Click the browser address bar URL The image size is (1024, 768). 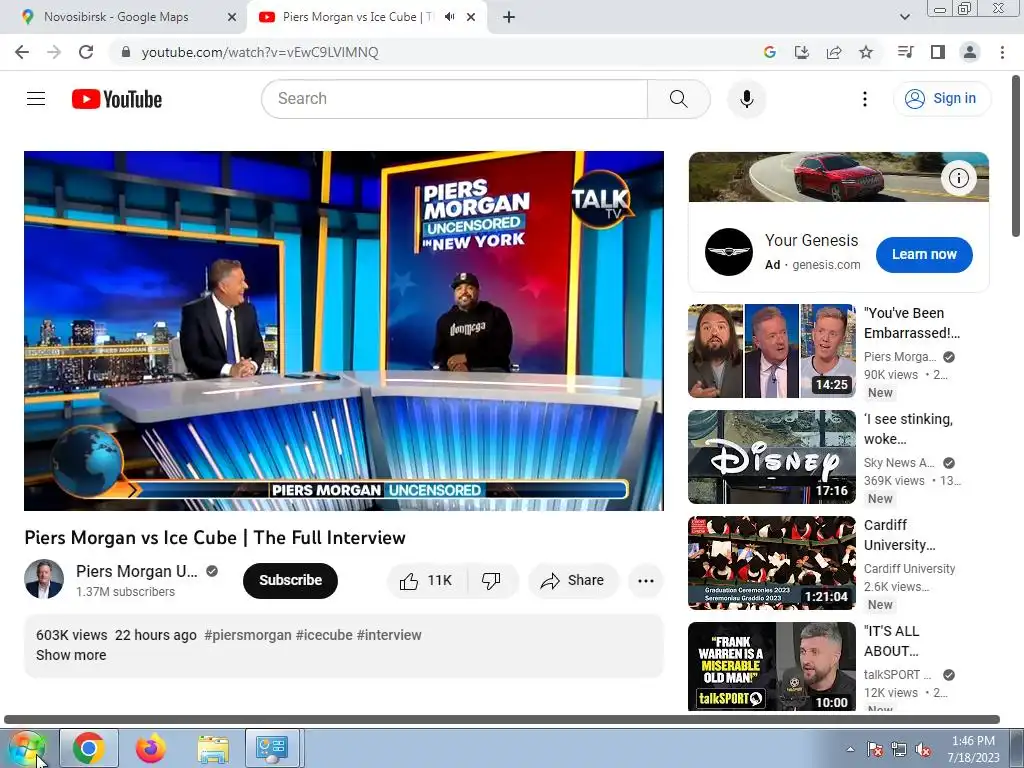coord(260,52)
